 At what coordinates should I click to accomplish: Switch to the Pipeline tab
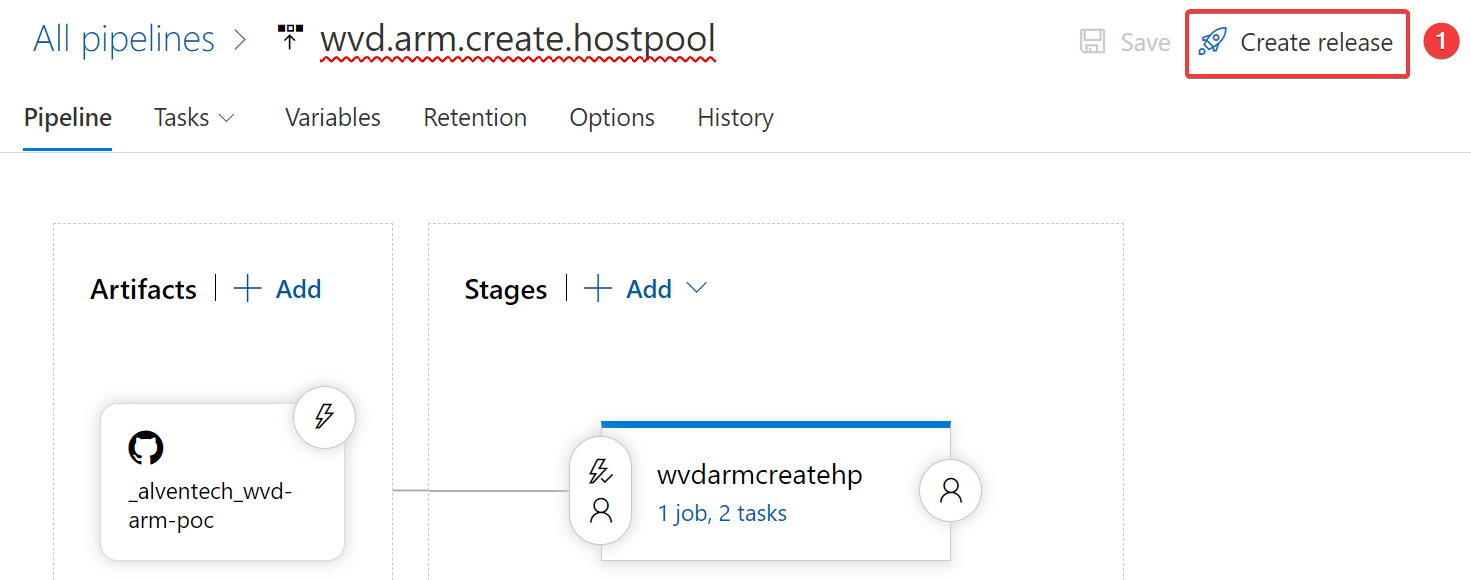68,118
